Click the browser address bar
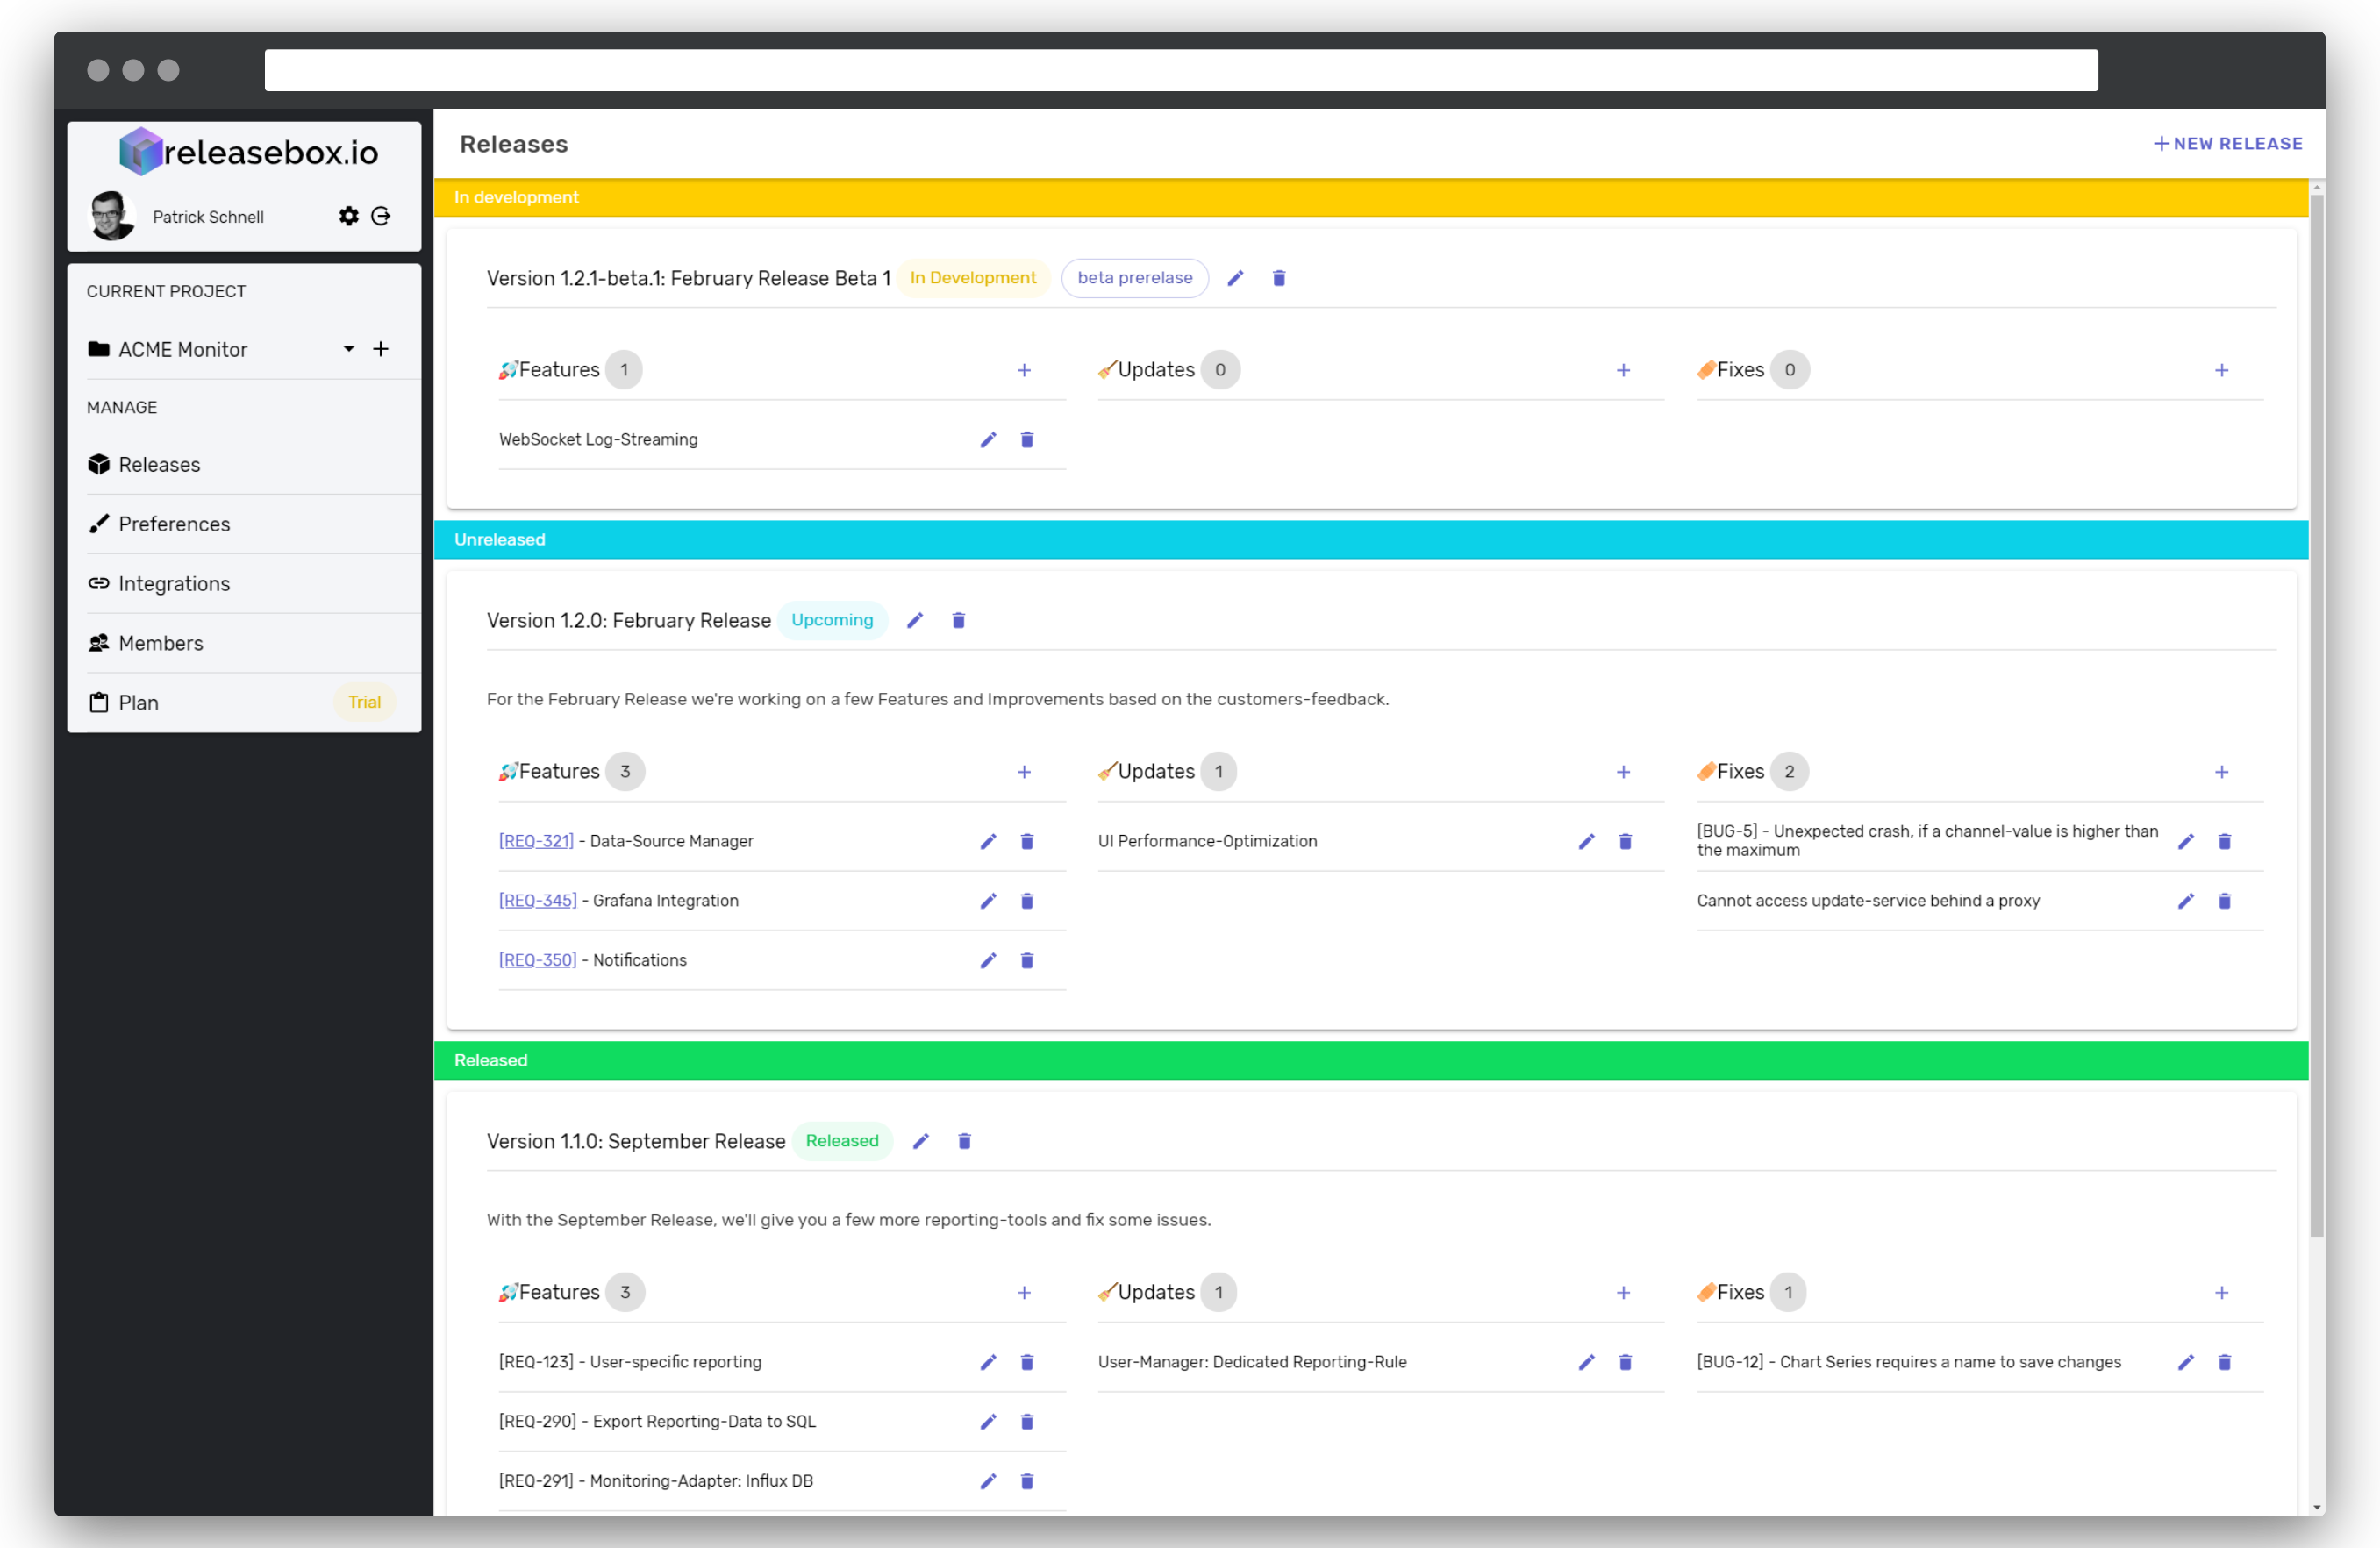The height and width of the screenshot is (1548, 2380). pos(1181,70)
